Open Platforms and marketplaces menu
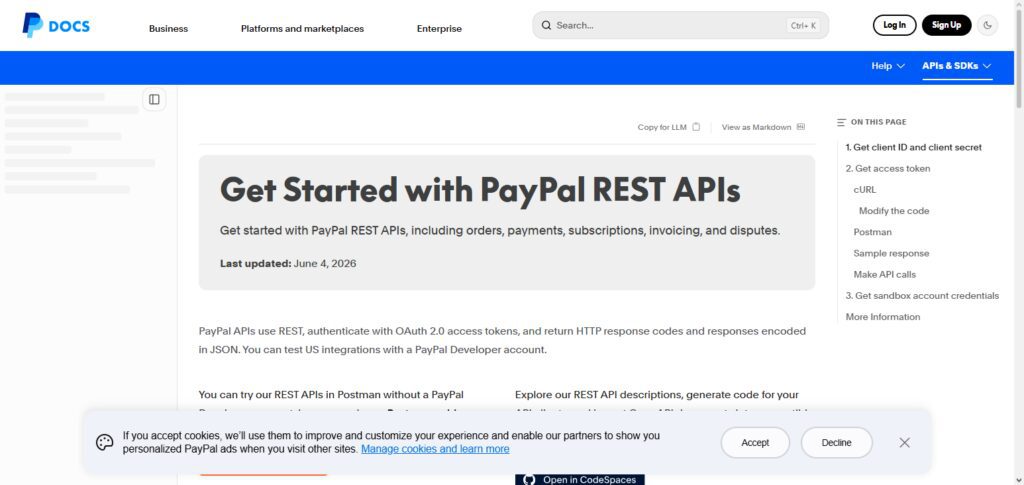 click(x=302, y=29)
